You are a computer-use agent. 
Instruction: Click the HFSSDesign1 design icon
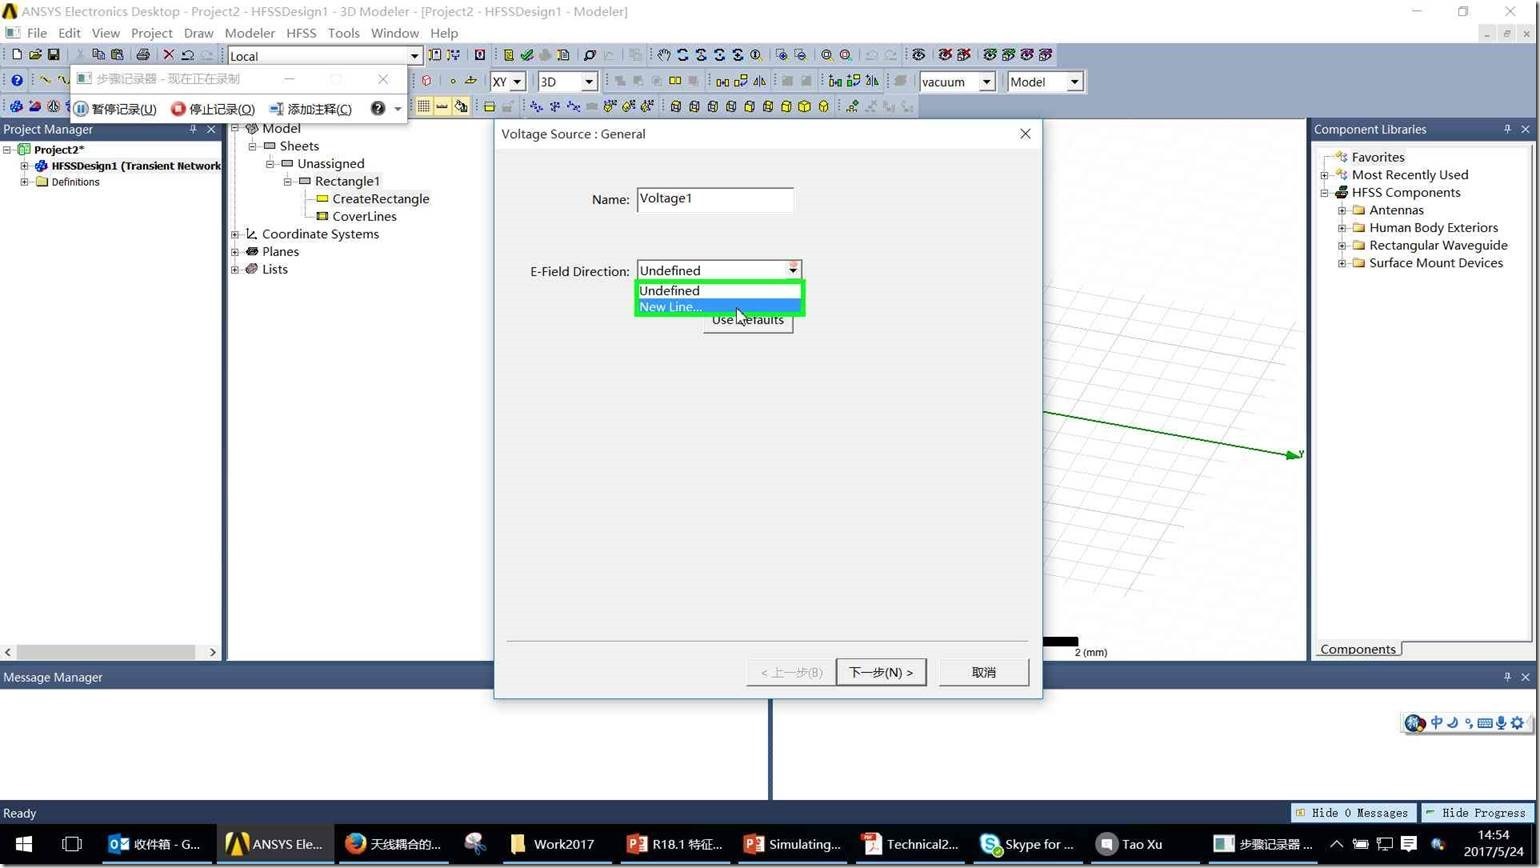click(41, 166)
